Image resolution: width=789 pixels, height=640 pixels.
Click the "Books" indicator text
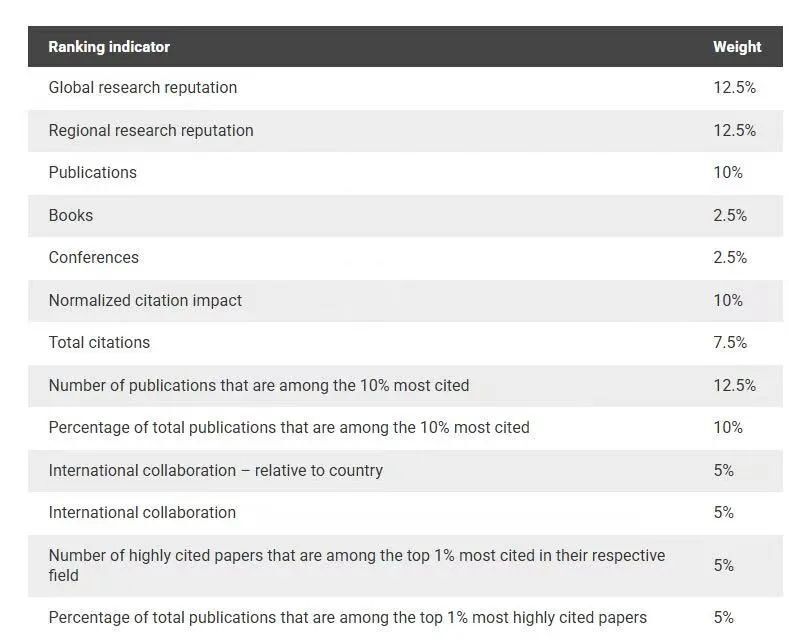click(71, 216)
